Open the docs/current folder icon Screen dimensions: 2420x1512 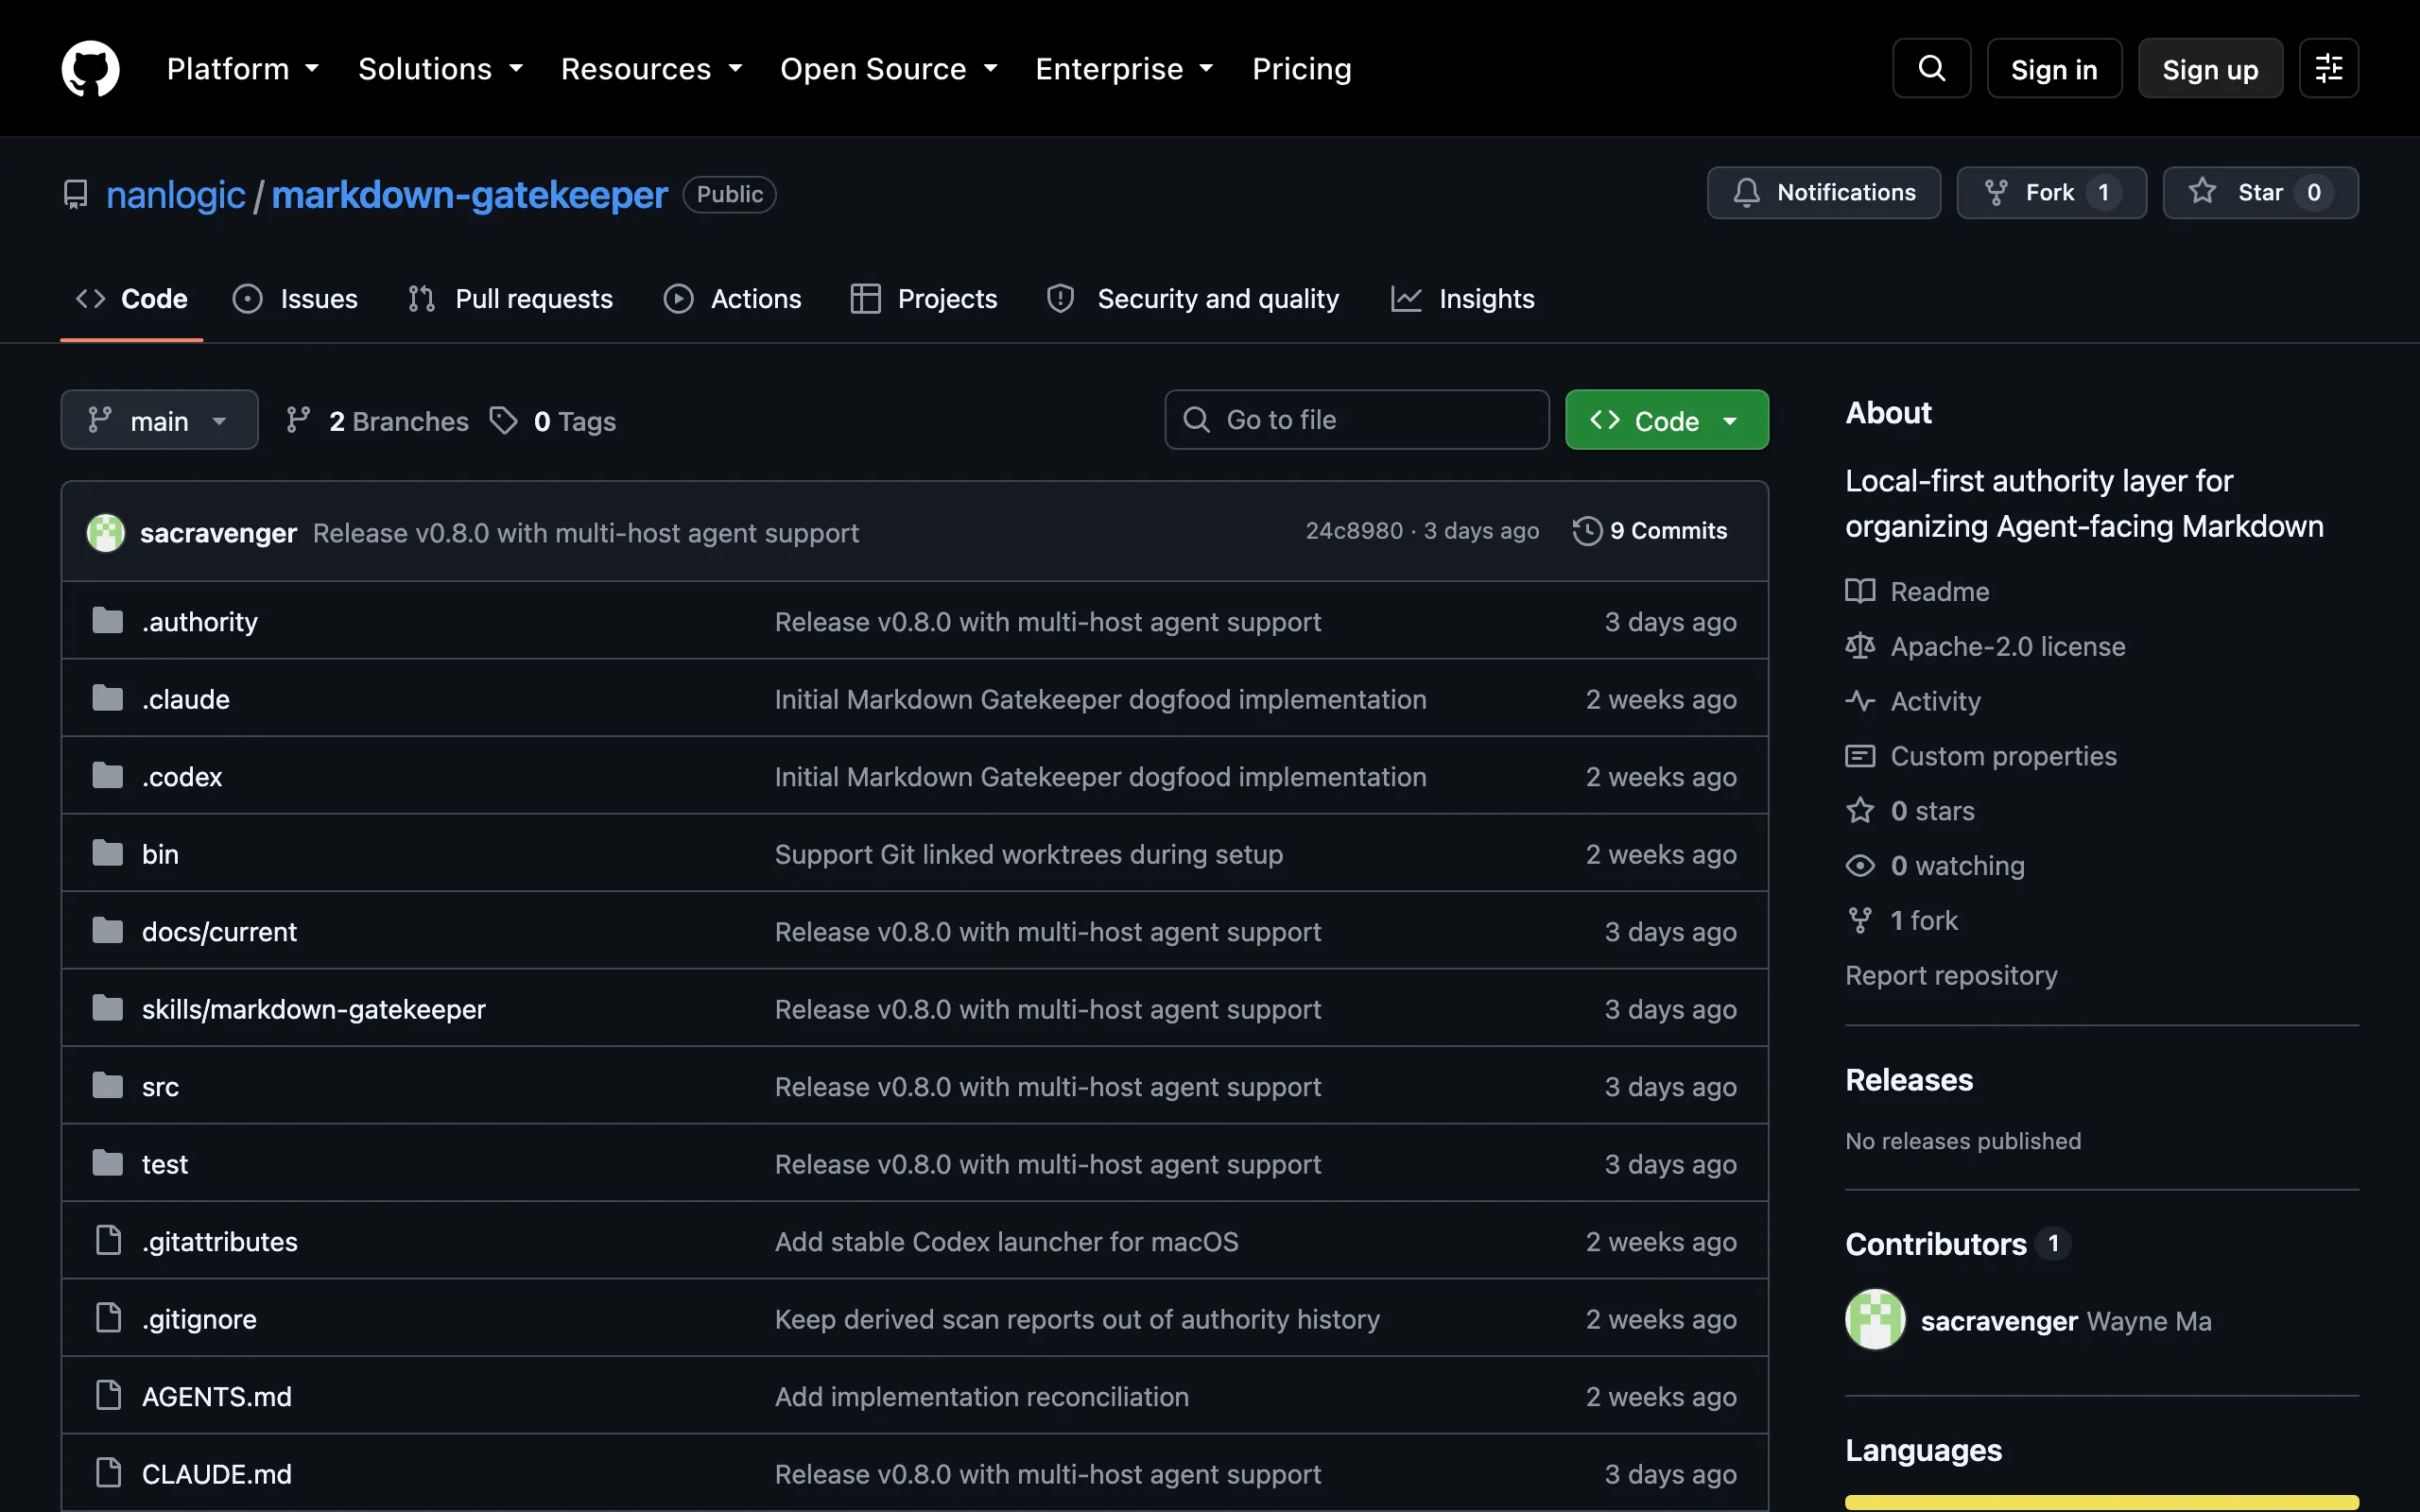coord(108,931)
